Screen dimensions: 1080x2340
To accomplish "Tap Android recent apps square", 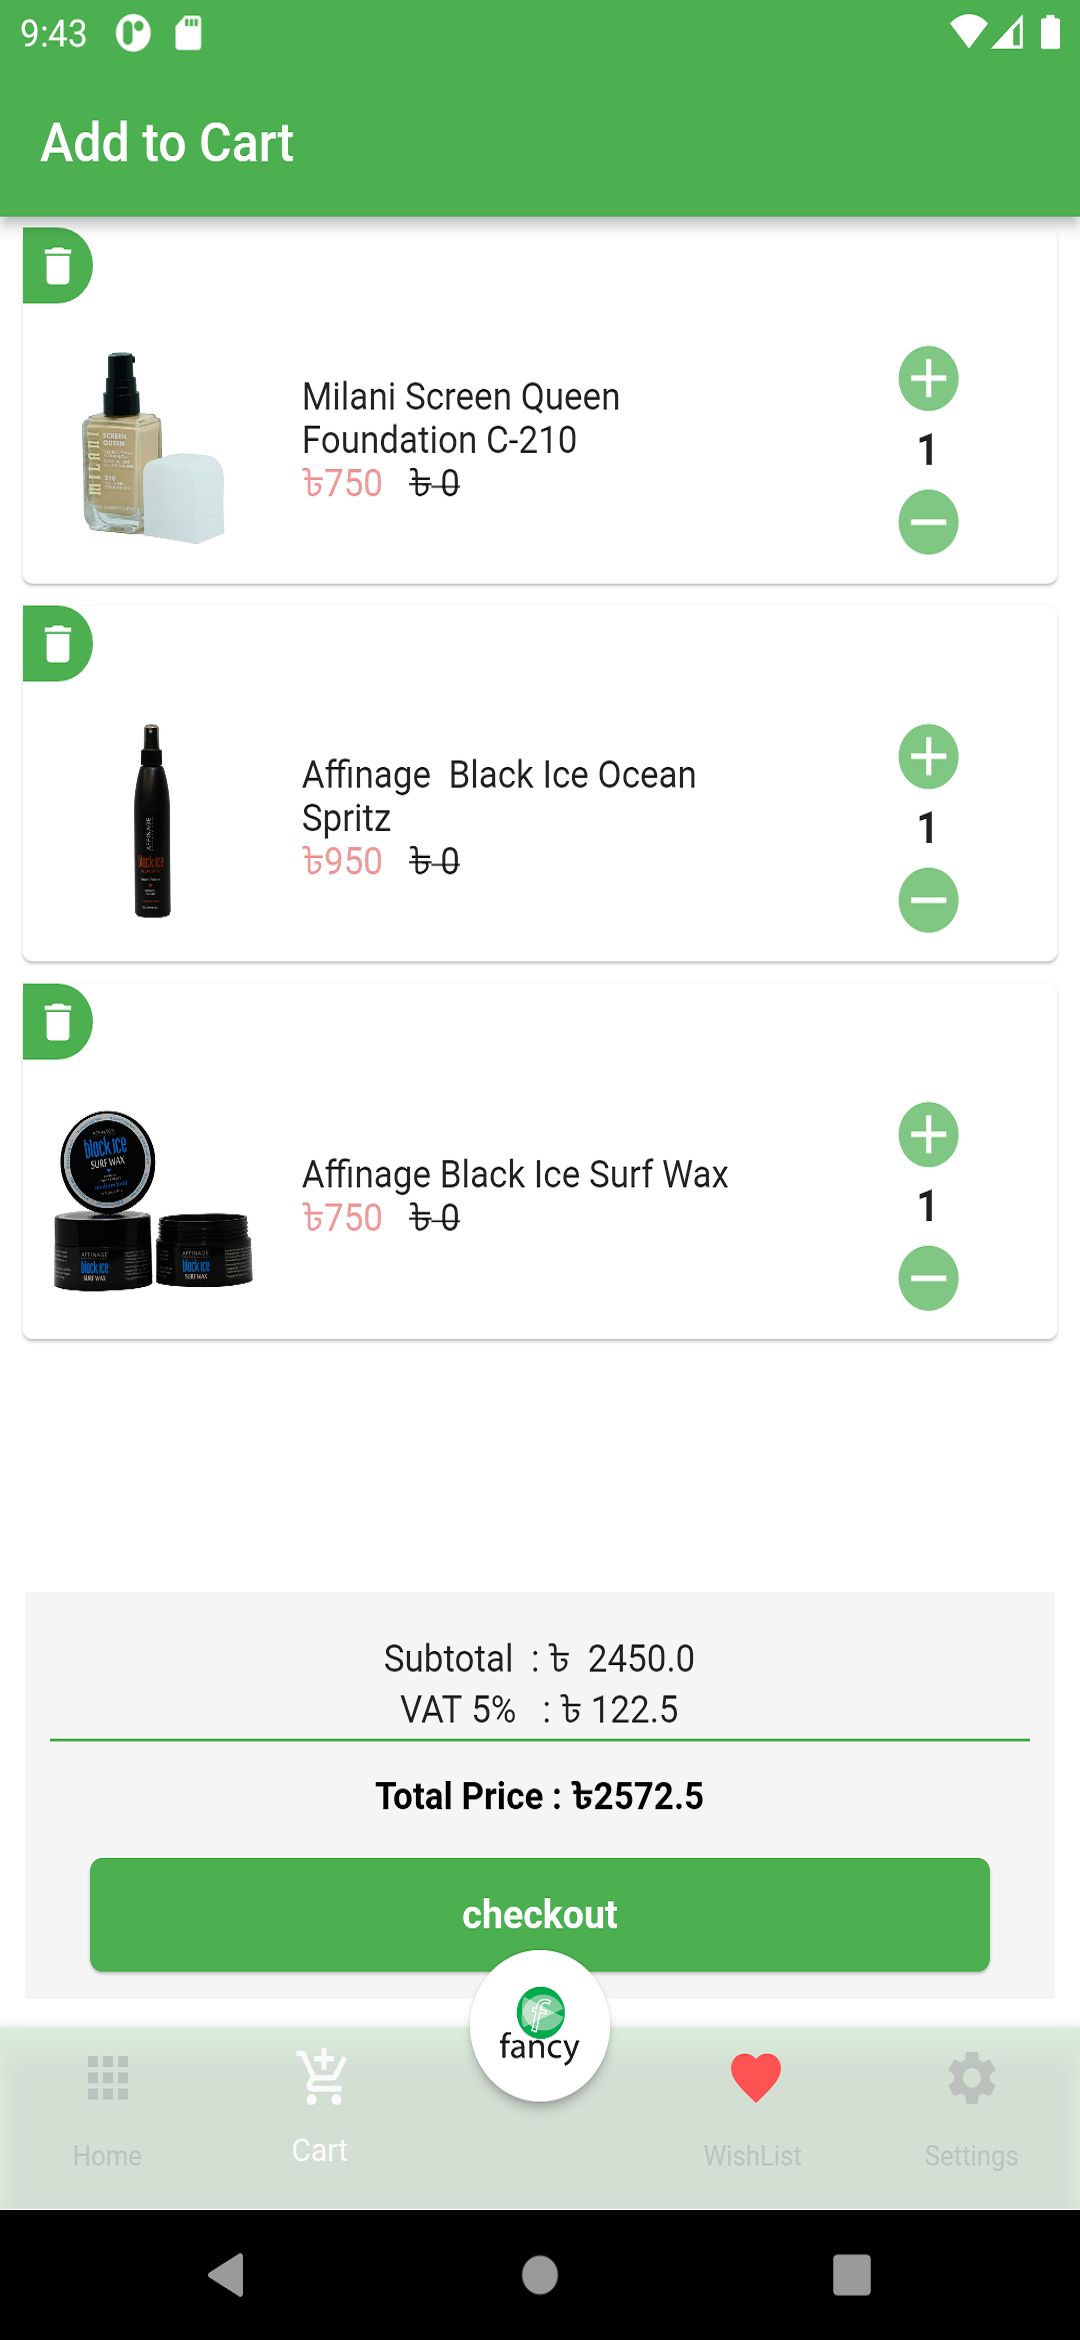I will [851, 2275].
